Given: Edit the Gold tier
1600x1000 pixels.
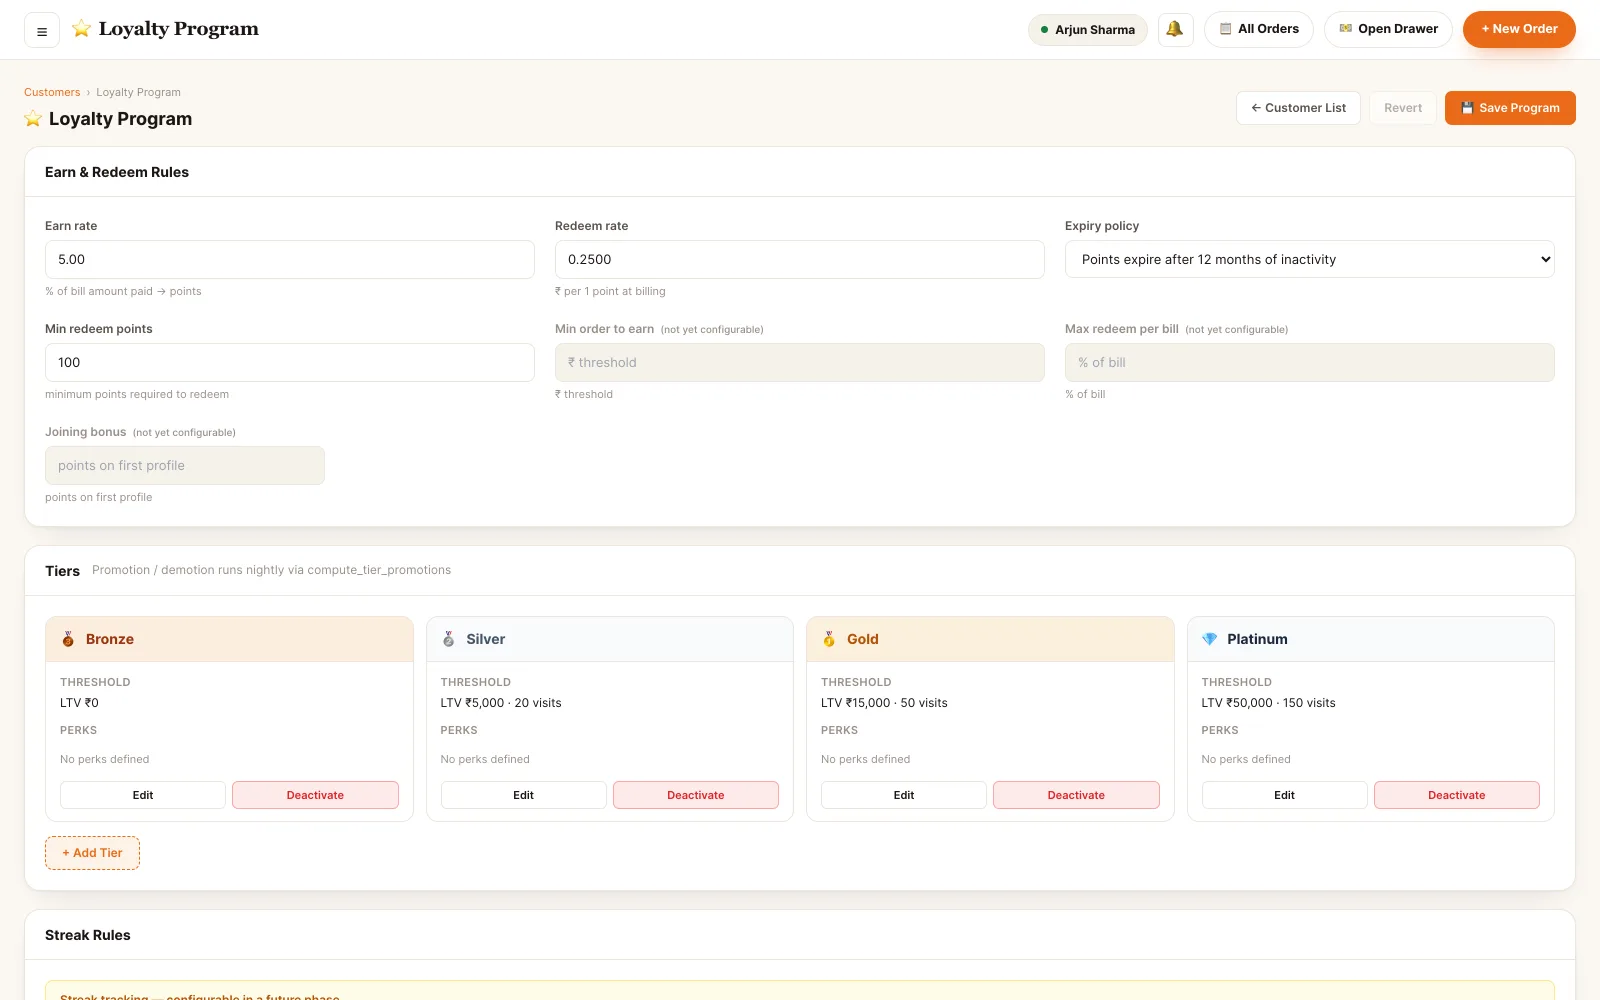Looking at the screenshot, I should 904,795.
